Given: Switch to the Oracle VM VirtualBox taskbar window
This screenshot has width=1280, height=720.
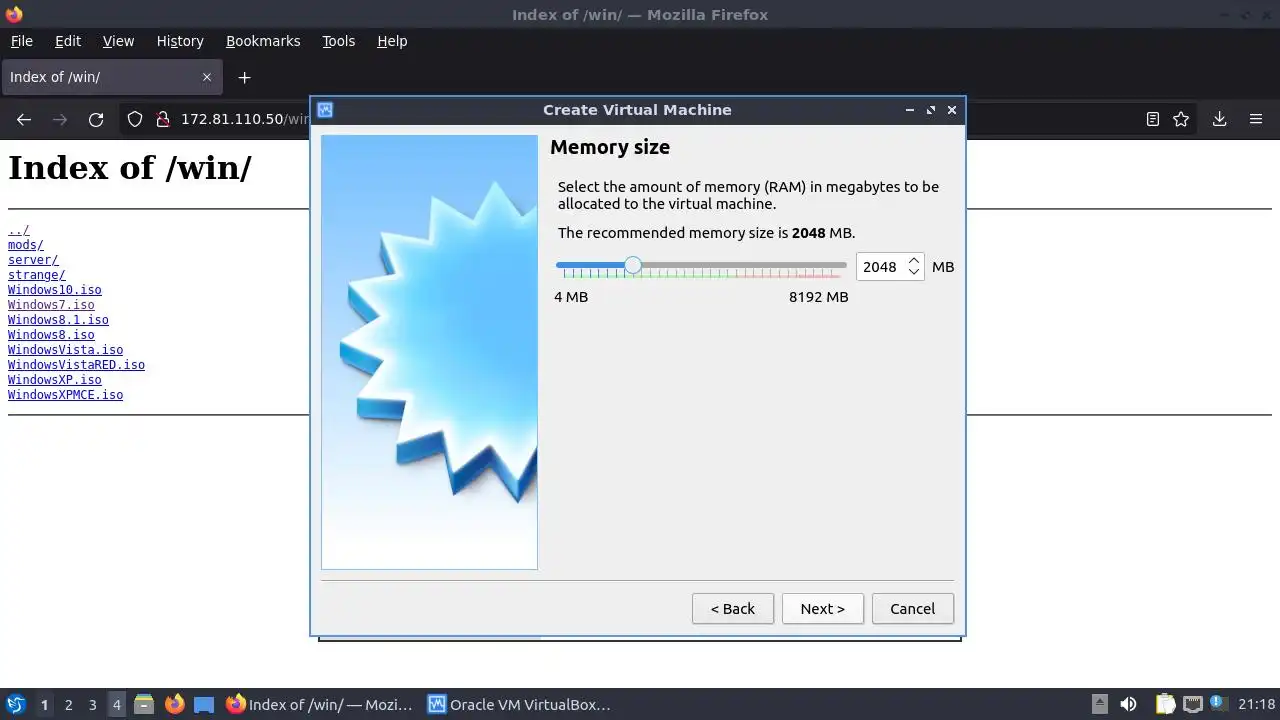Looking at the screenshot, I should coord(520,704).
